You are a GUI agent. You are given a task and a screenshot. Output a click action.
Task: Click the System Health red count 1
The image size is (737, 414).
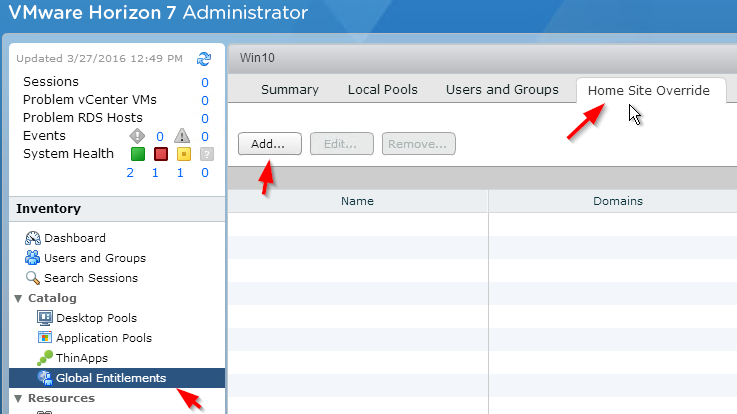coord(155,173)
